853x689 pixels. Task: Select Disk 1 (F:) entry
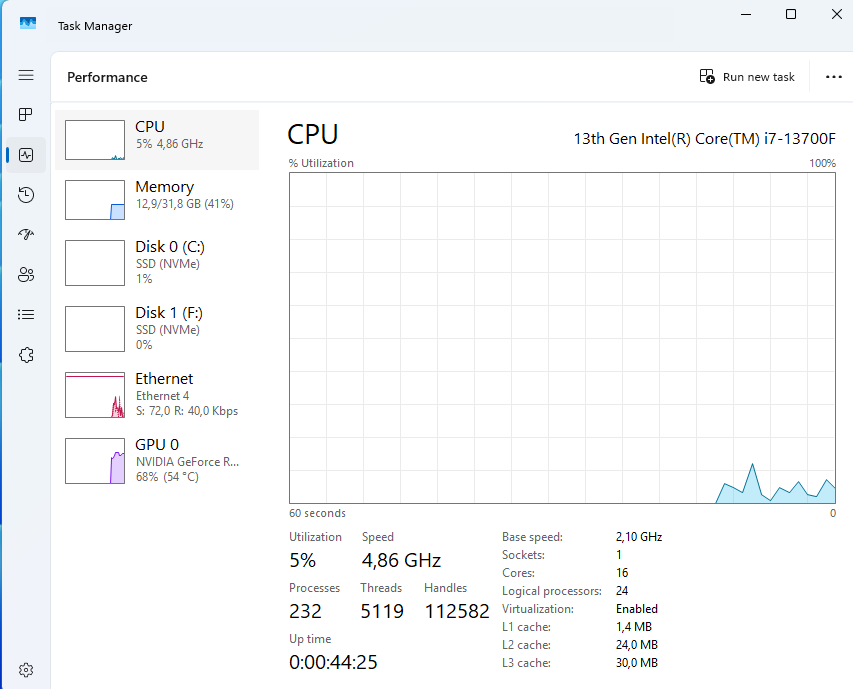[x=157, y=329]
